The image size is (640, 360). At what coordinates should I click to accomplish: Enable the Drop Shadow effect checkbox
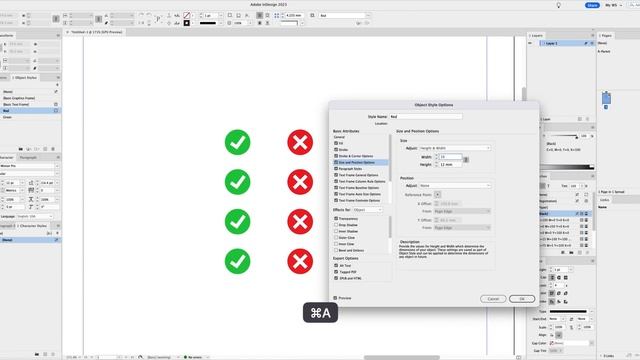(336, 225)
